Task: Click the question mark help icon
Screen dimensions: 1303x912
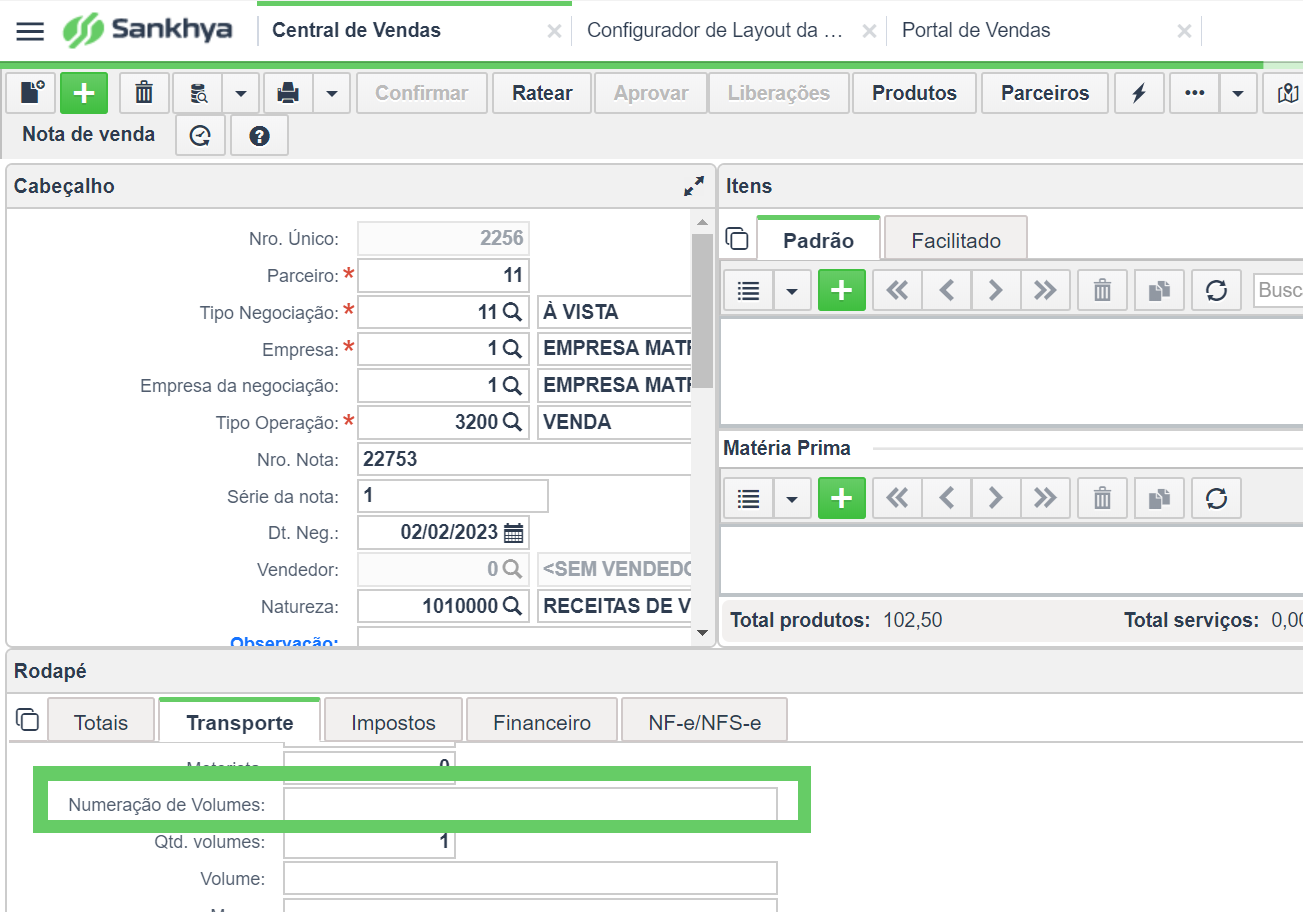Action: click(260, 136)
